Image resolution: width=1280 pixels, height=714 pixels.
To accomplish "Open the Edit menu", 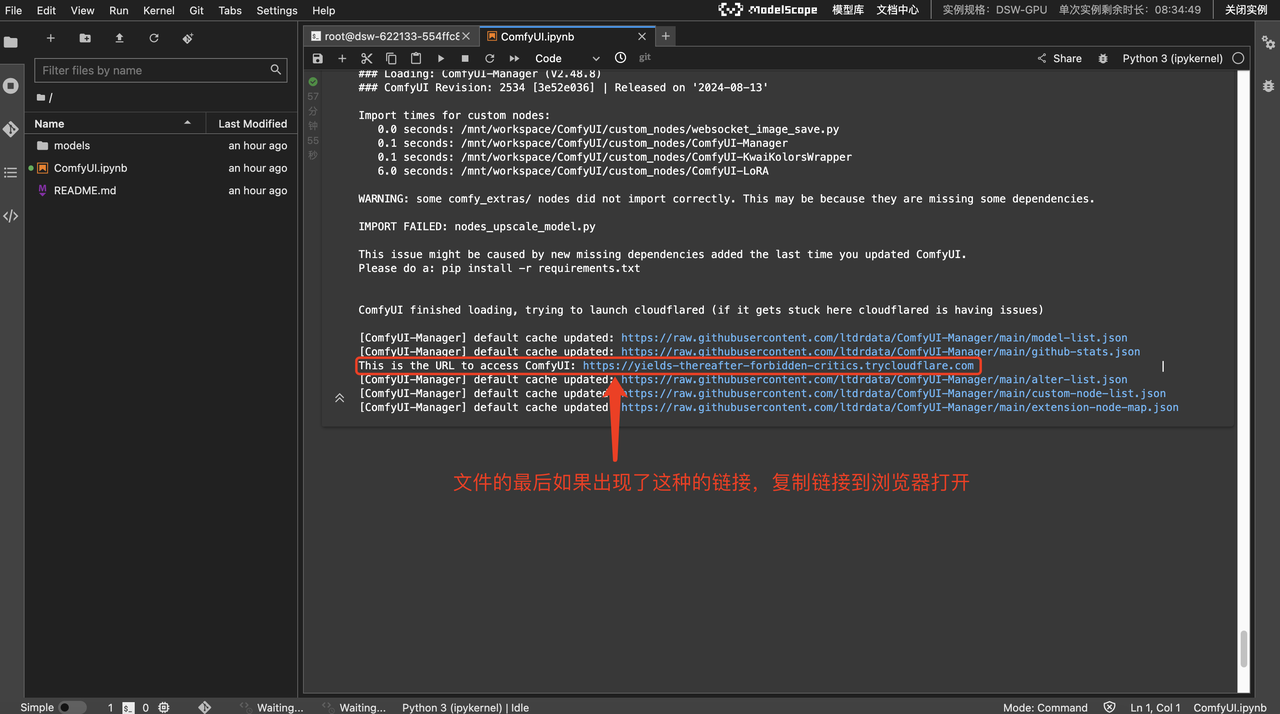I will click(46, 10).
